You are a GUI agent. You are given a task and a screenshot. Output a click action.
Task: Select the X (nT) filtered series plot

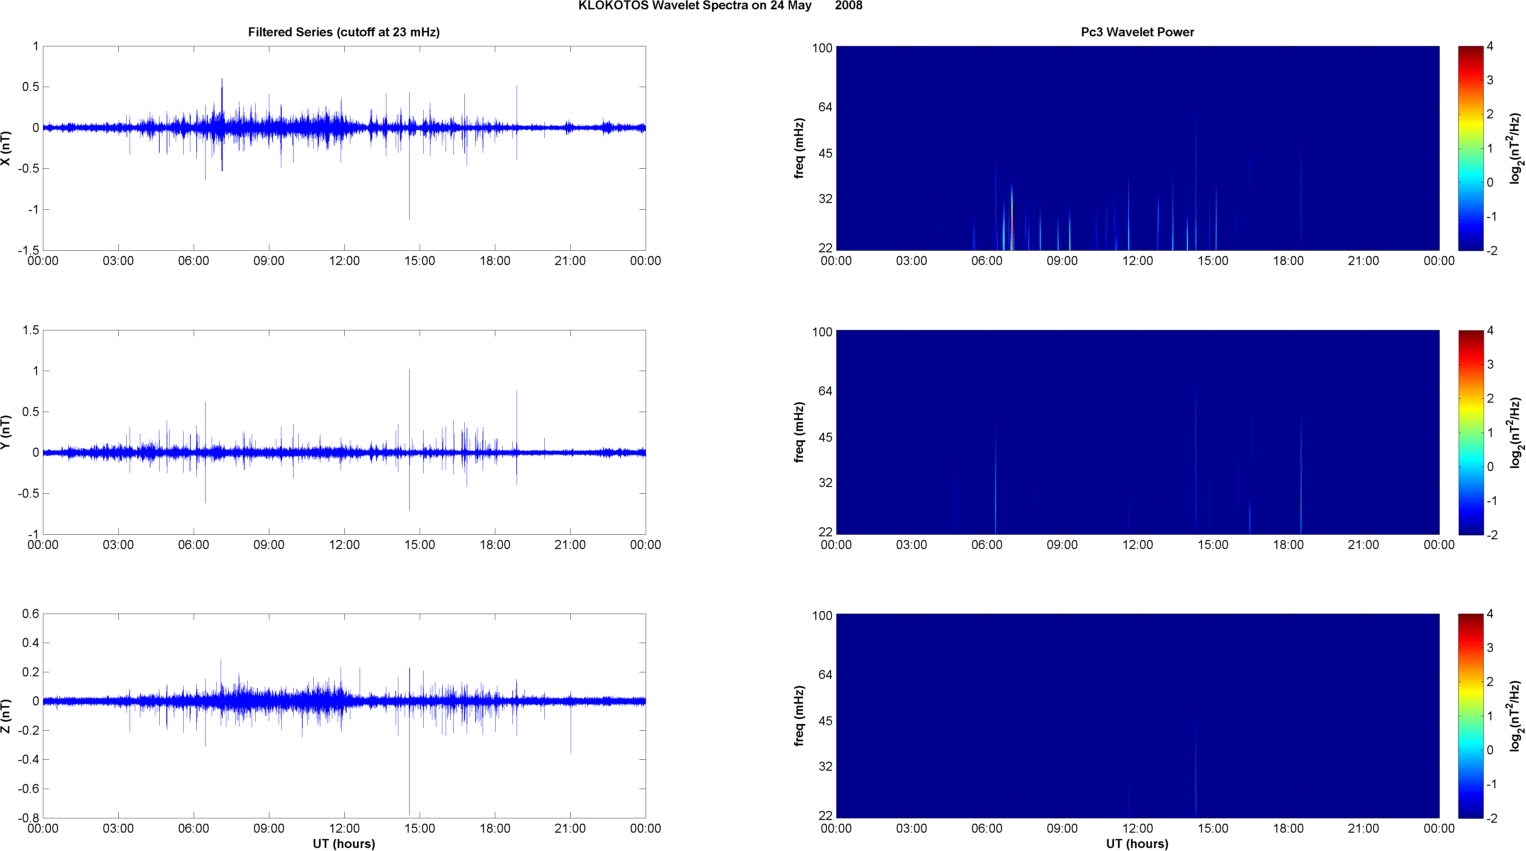pos(343,148)
